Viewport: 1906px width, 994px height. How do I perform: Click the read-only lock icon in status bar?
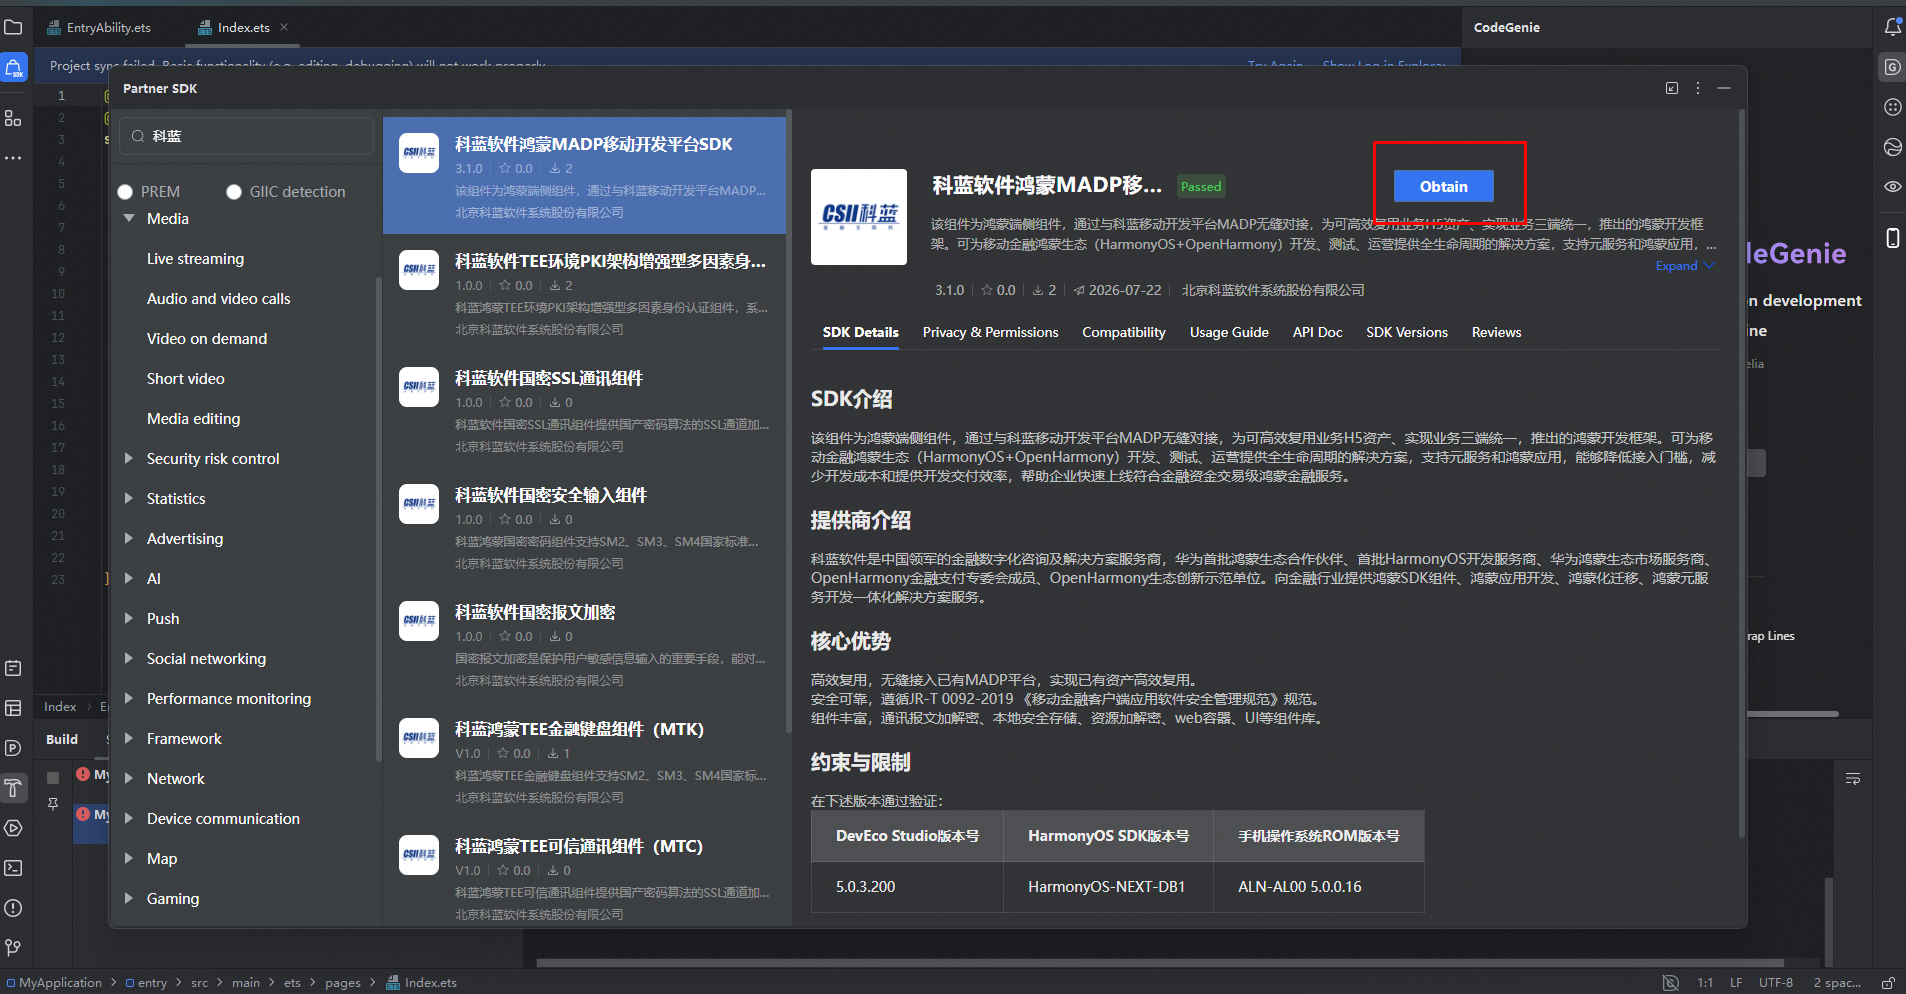pyautogui.click(x=1887, y=983)
